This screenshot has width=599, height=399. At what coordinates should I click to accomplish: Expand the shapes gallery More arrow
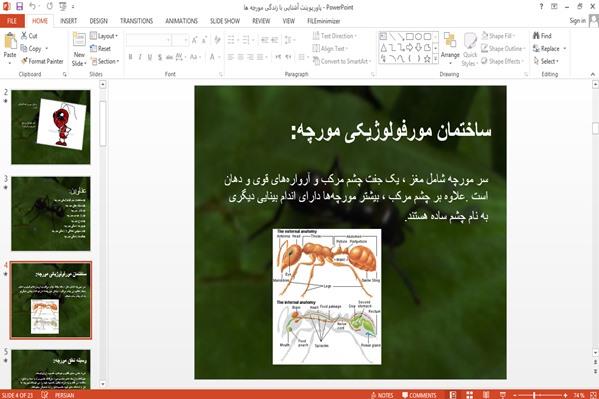pyautogui.click(x=435, y=59)
